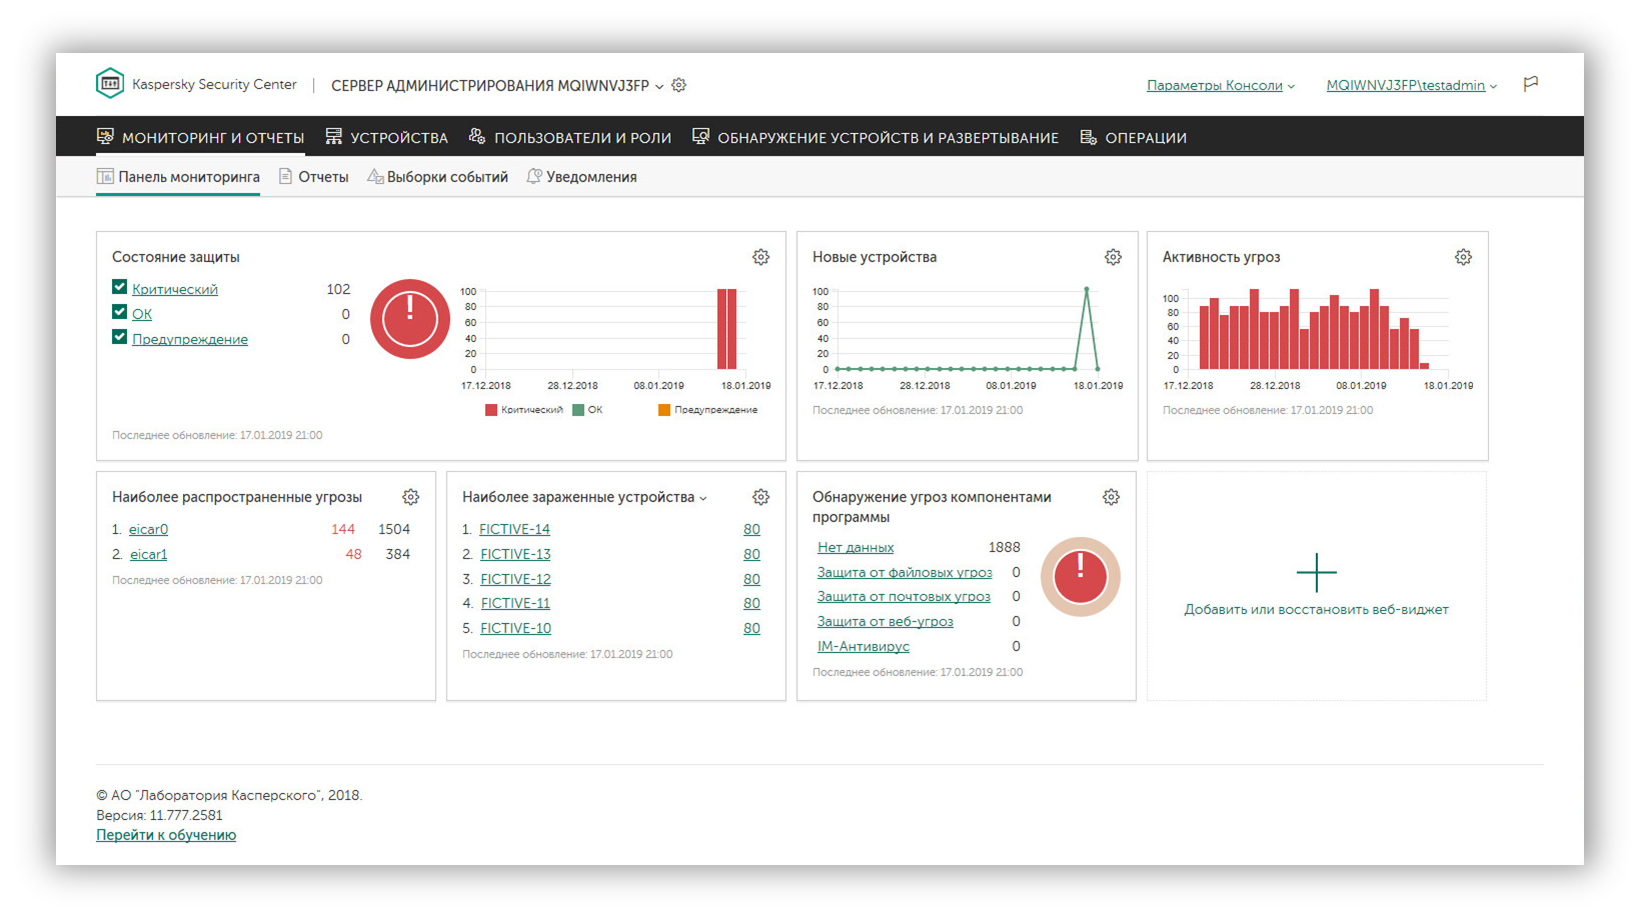This screenshot has width=1640, height=918.
Task: Open Защита от веб-угроз link
Action: pos(885,621)
